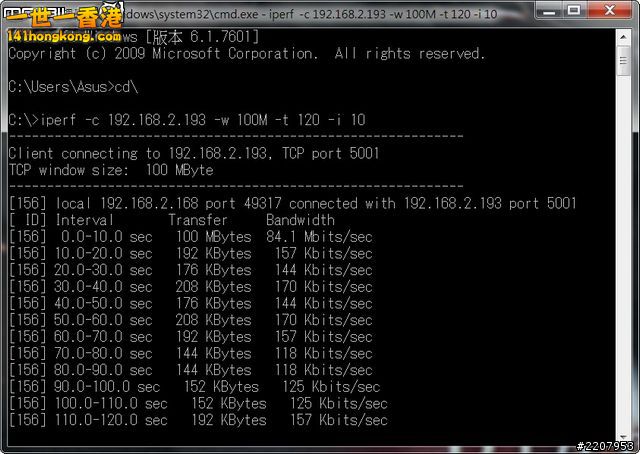Click the 'TCP window size: 100 MByte' line
The width and height of the screenshot is (640, 454).
click(110, 170)
